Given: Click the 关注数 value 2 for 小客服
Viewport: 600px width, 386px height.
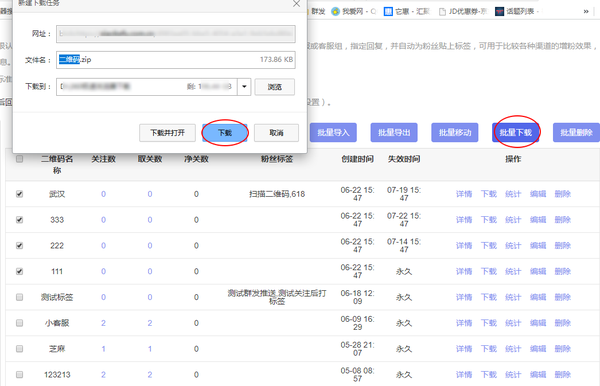Looking at the screenshot, I should (x=103, y=323).
